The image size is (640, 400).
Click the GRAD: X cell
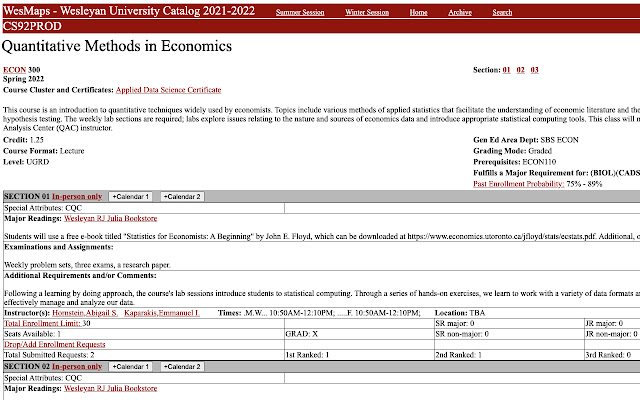coord(359,334)
